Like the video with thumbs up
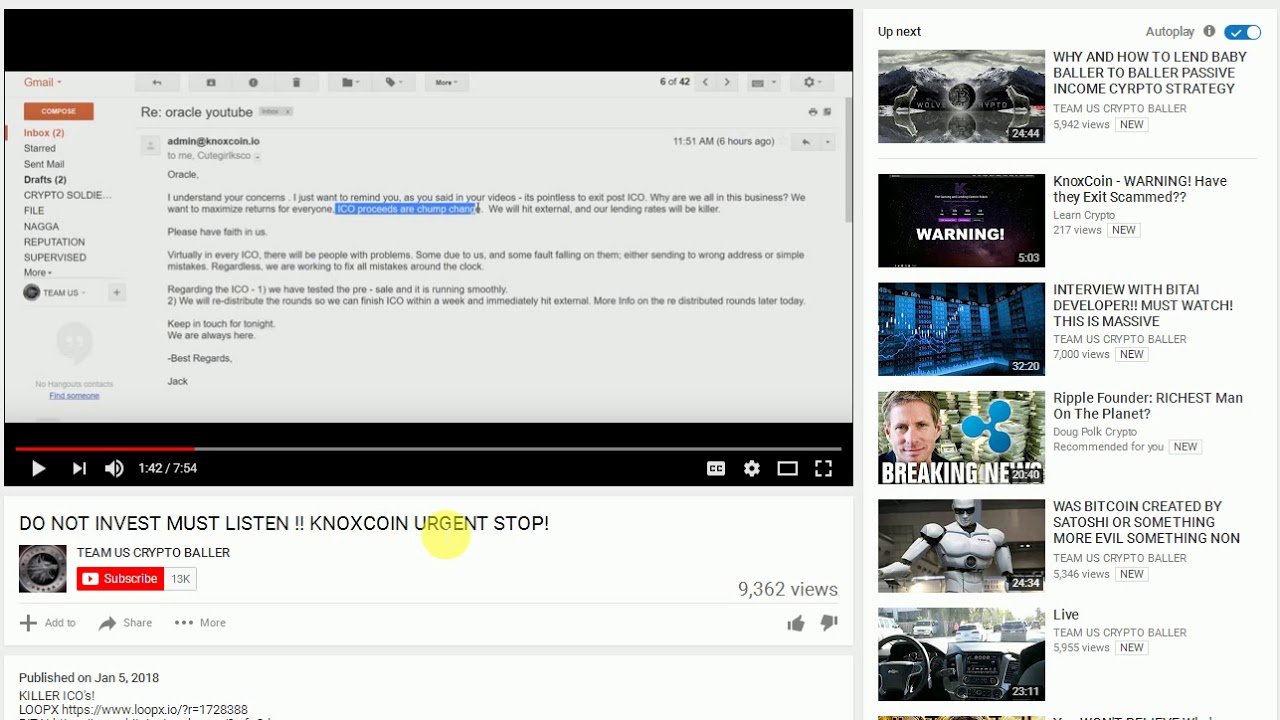1280x720 pixels. coord(796,623)
